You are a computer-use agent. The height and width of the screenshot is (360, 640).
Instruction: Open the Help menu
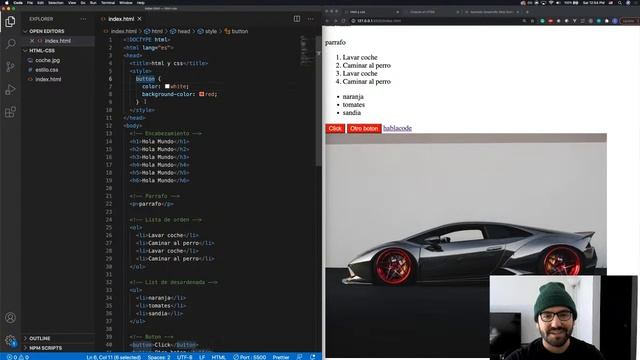140,2
